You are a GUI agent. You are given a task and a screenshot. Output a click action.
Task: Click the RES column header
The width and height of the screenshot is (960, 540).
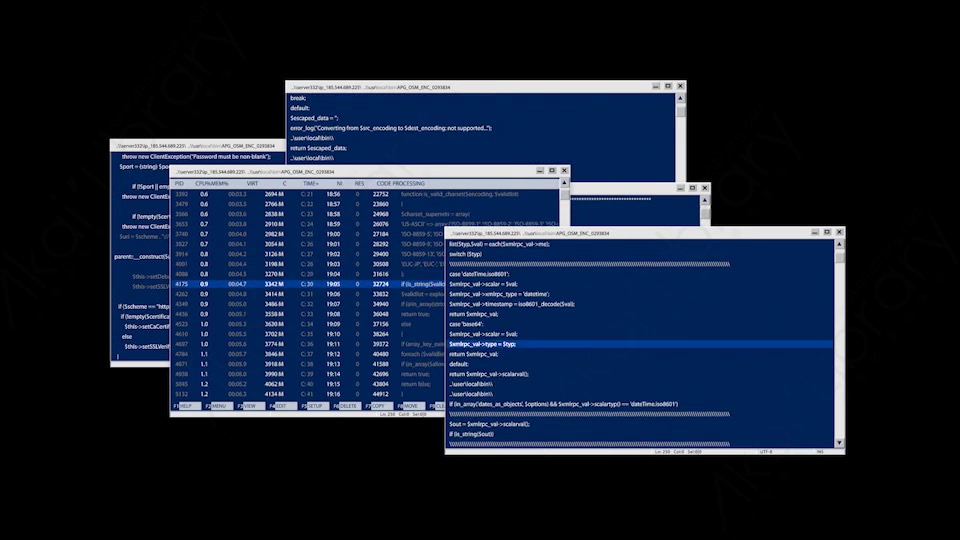(359, 184)
